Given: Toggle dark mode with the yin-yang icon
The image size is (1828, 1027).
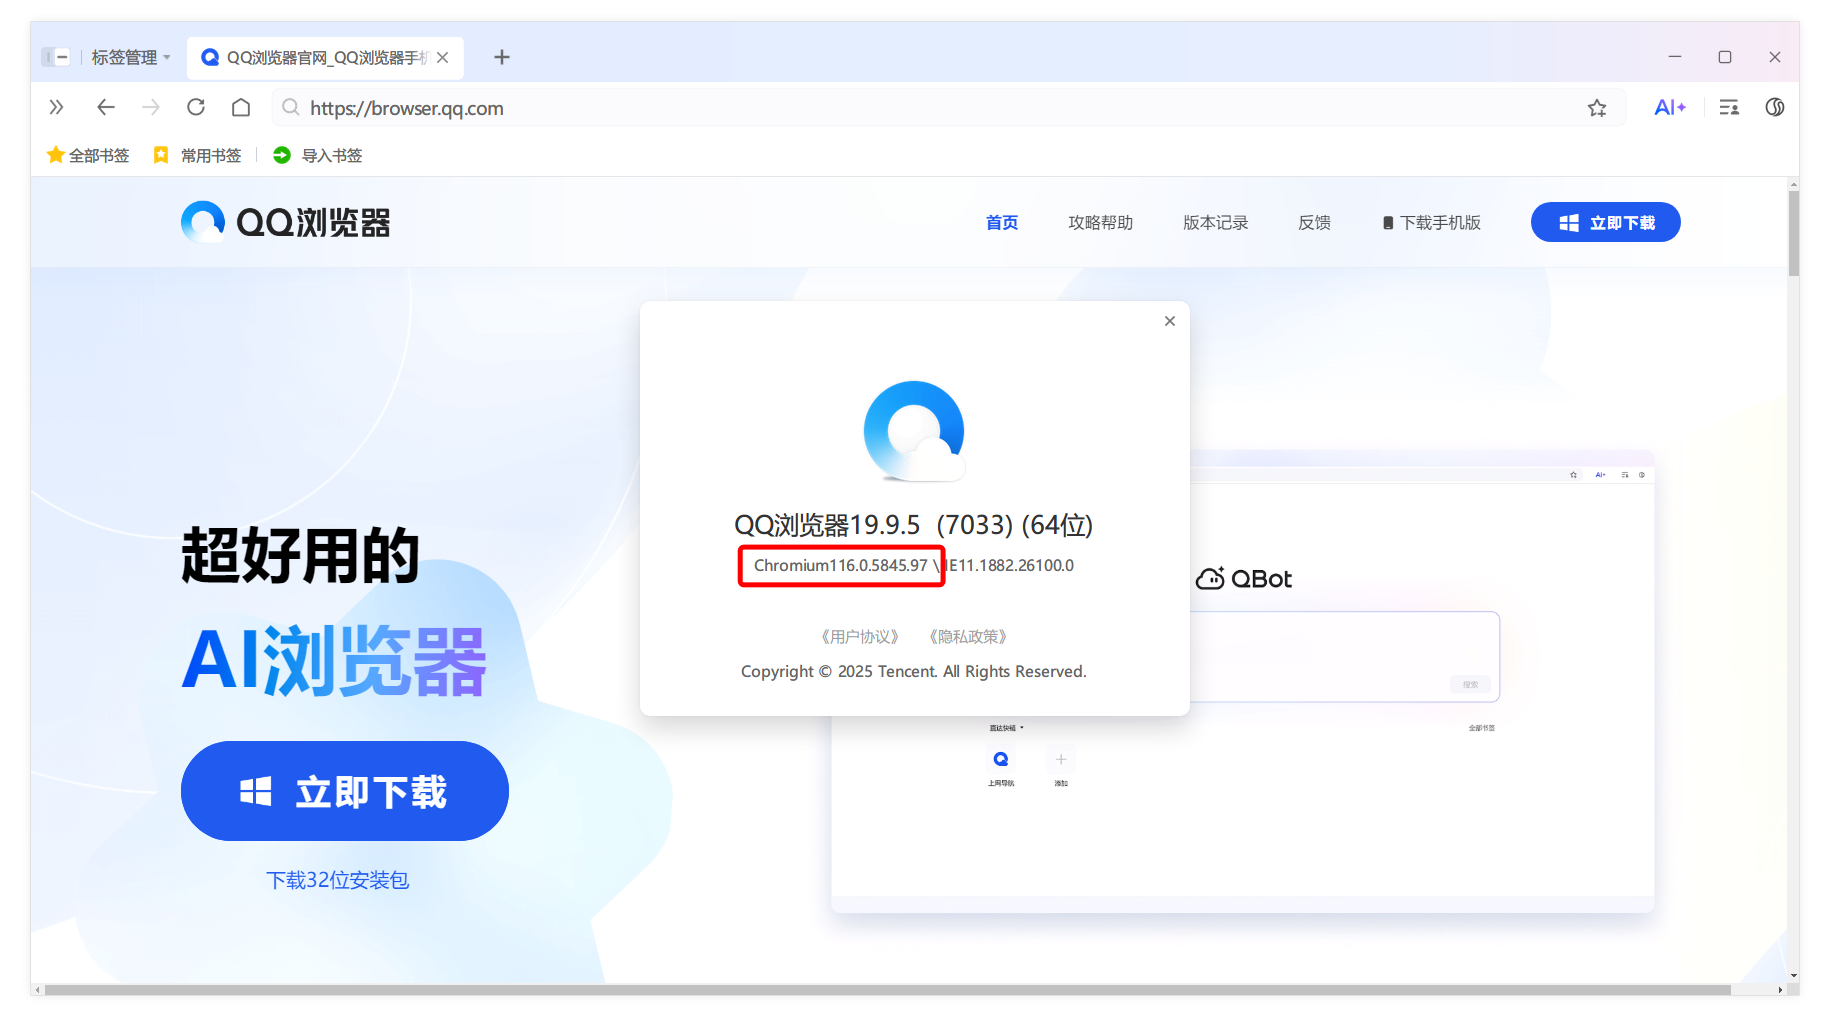Looking at the screenshot, I should 1774,107.
